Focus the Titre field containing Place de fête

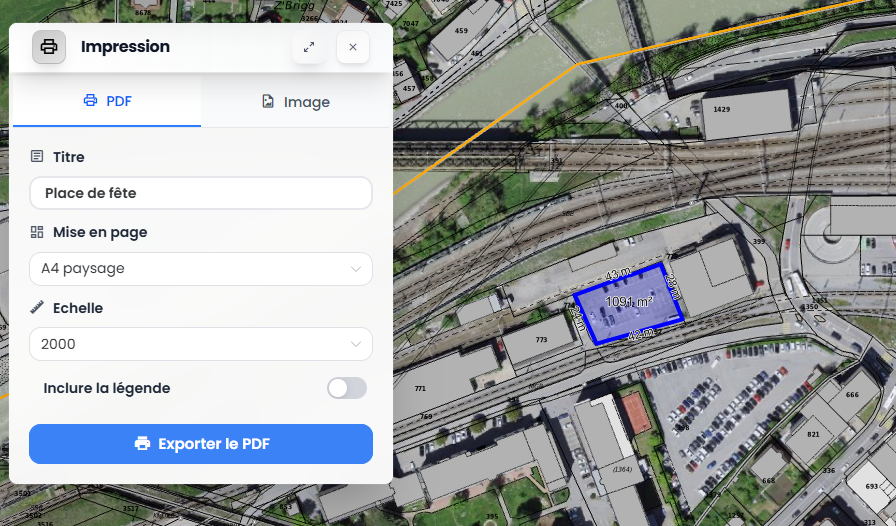[x=201, y=193]
